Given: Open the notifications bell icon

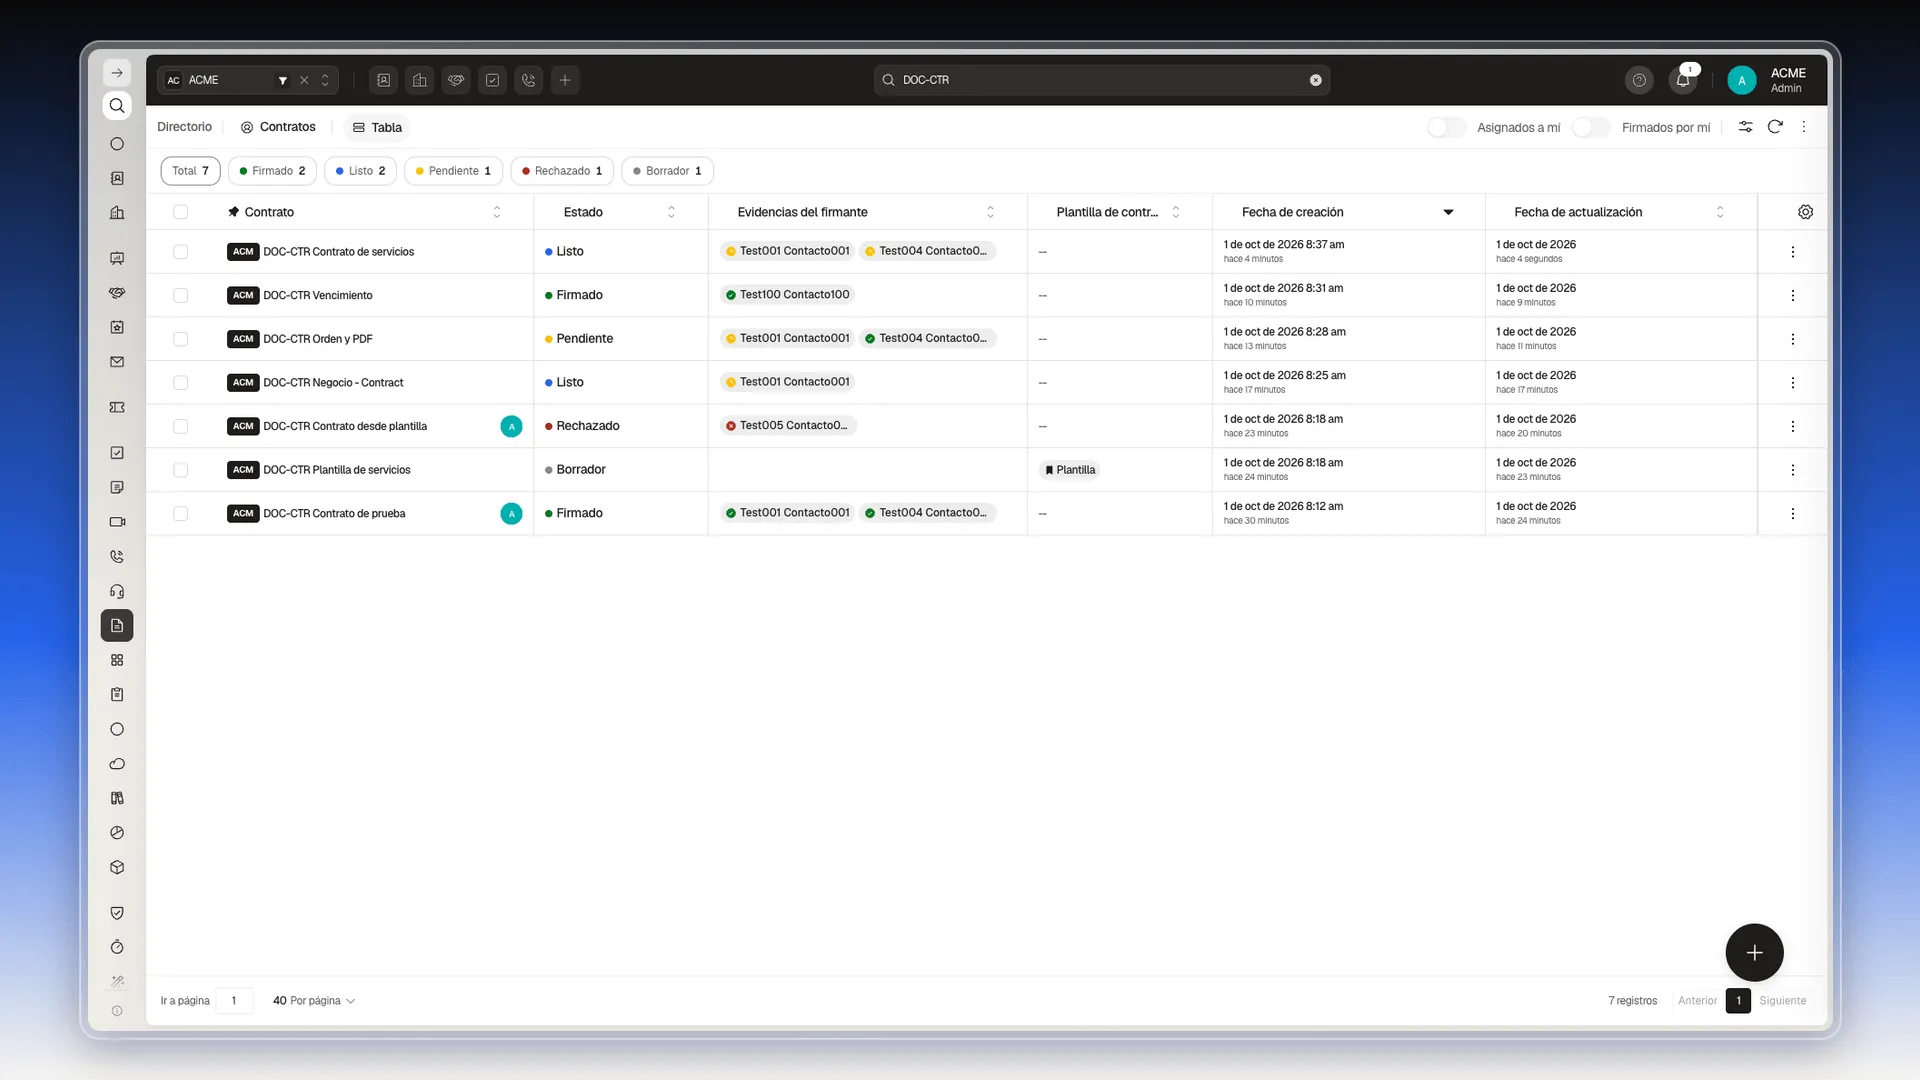Looking at the screenshot, I should pos(1683,80).
